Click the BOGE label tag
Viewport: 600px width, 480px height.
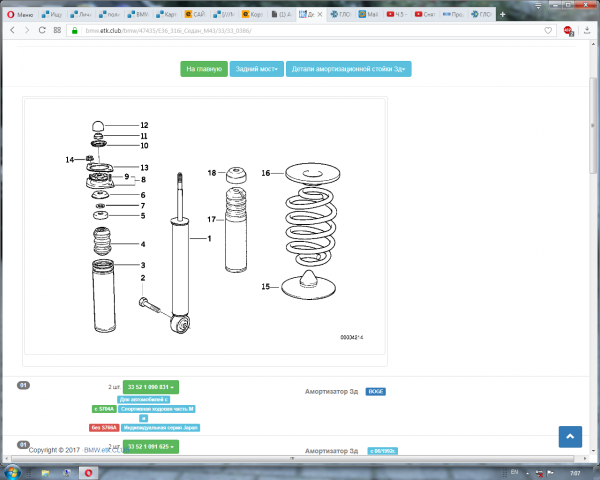[x=375, y=392]
